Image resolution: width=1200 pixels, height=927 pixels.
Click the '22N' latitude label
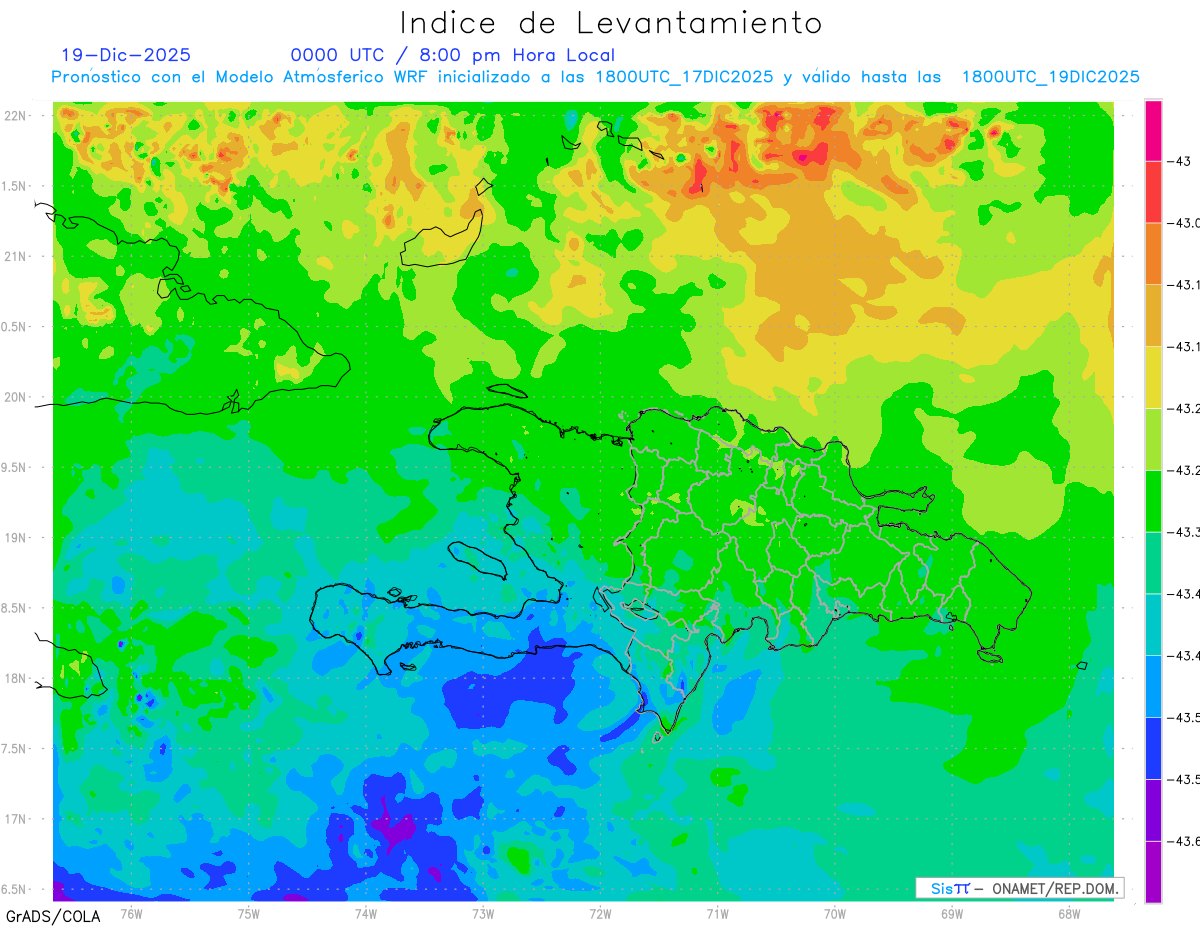16,116
